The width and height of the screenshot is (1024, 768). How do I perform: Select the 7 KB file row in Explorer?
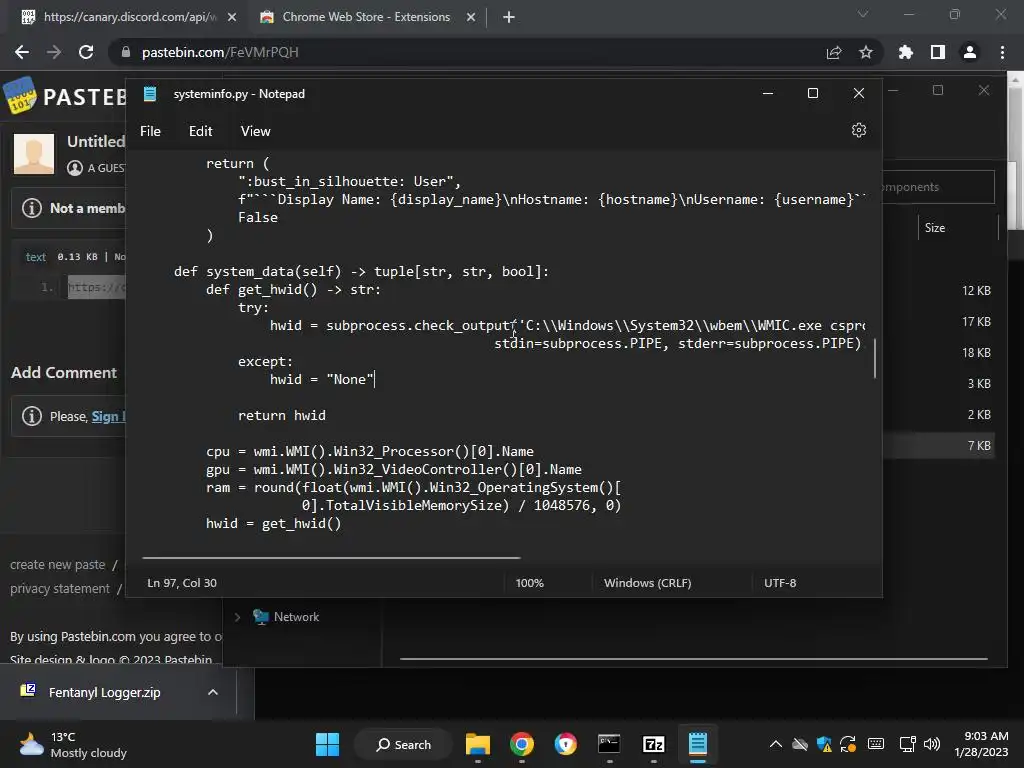point(938,446)
